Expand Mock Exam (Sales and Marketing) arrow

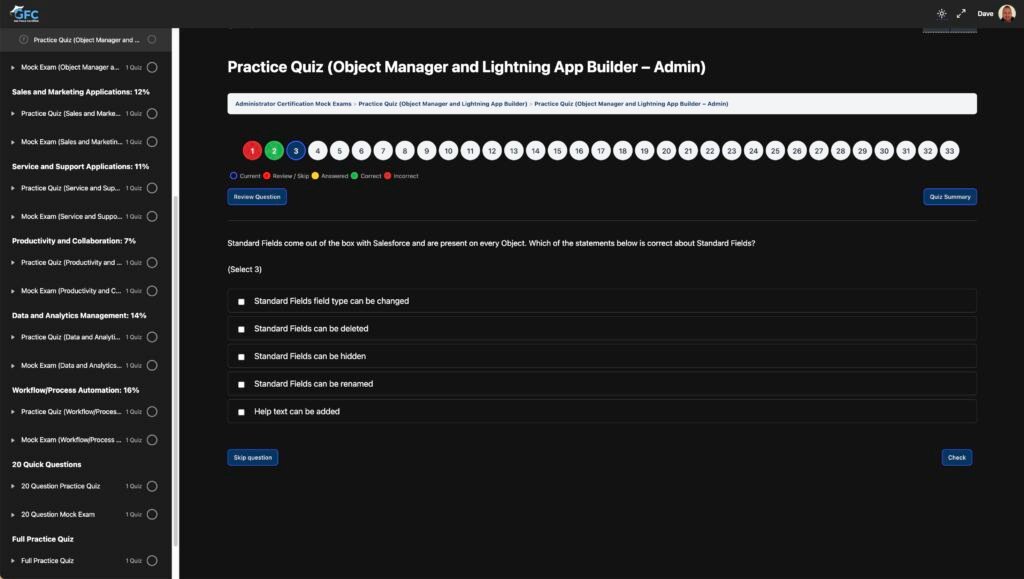(x=13, y=142)
